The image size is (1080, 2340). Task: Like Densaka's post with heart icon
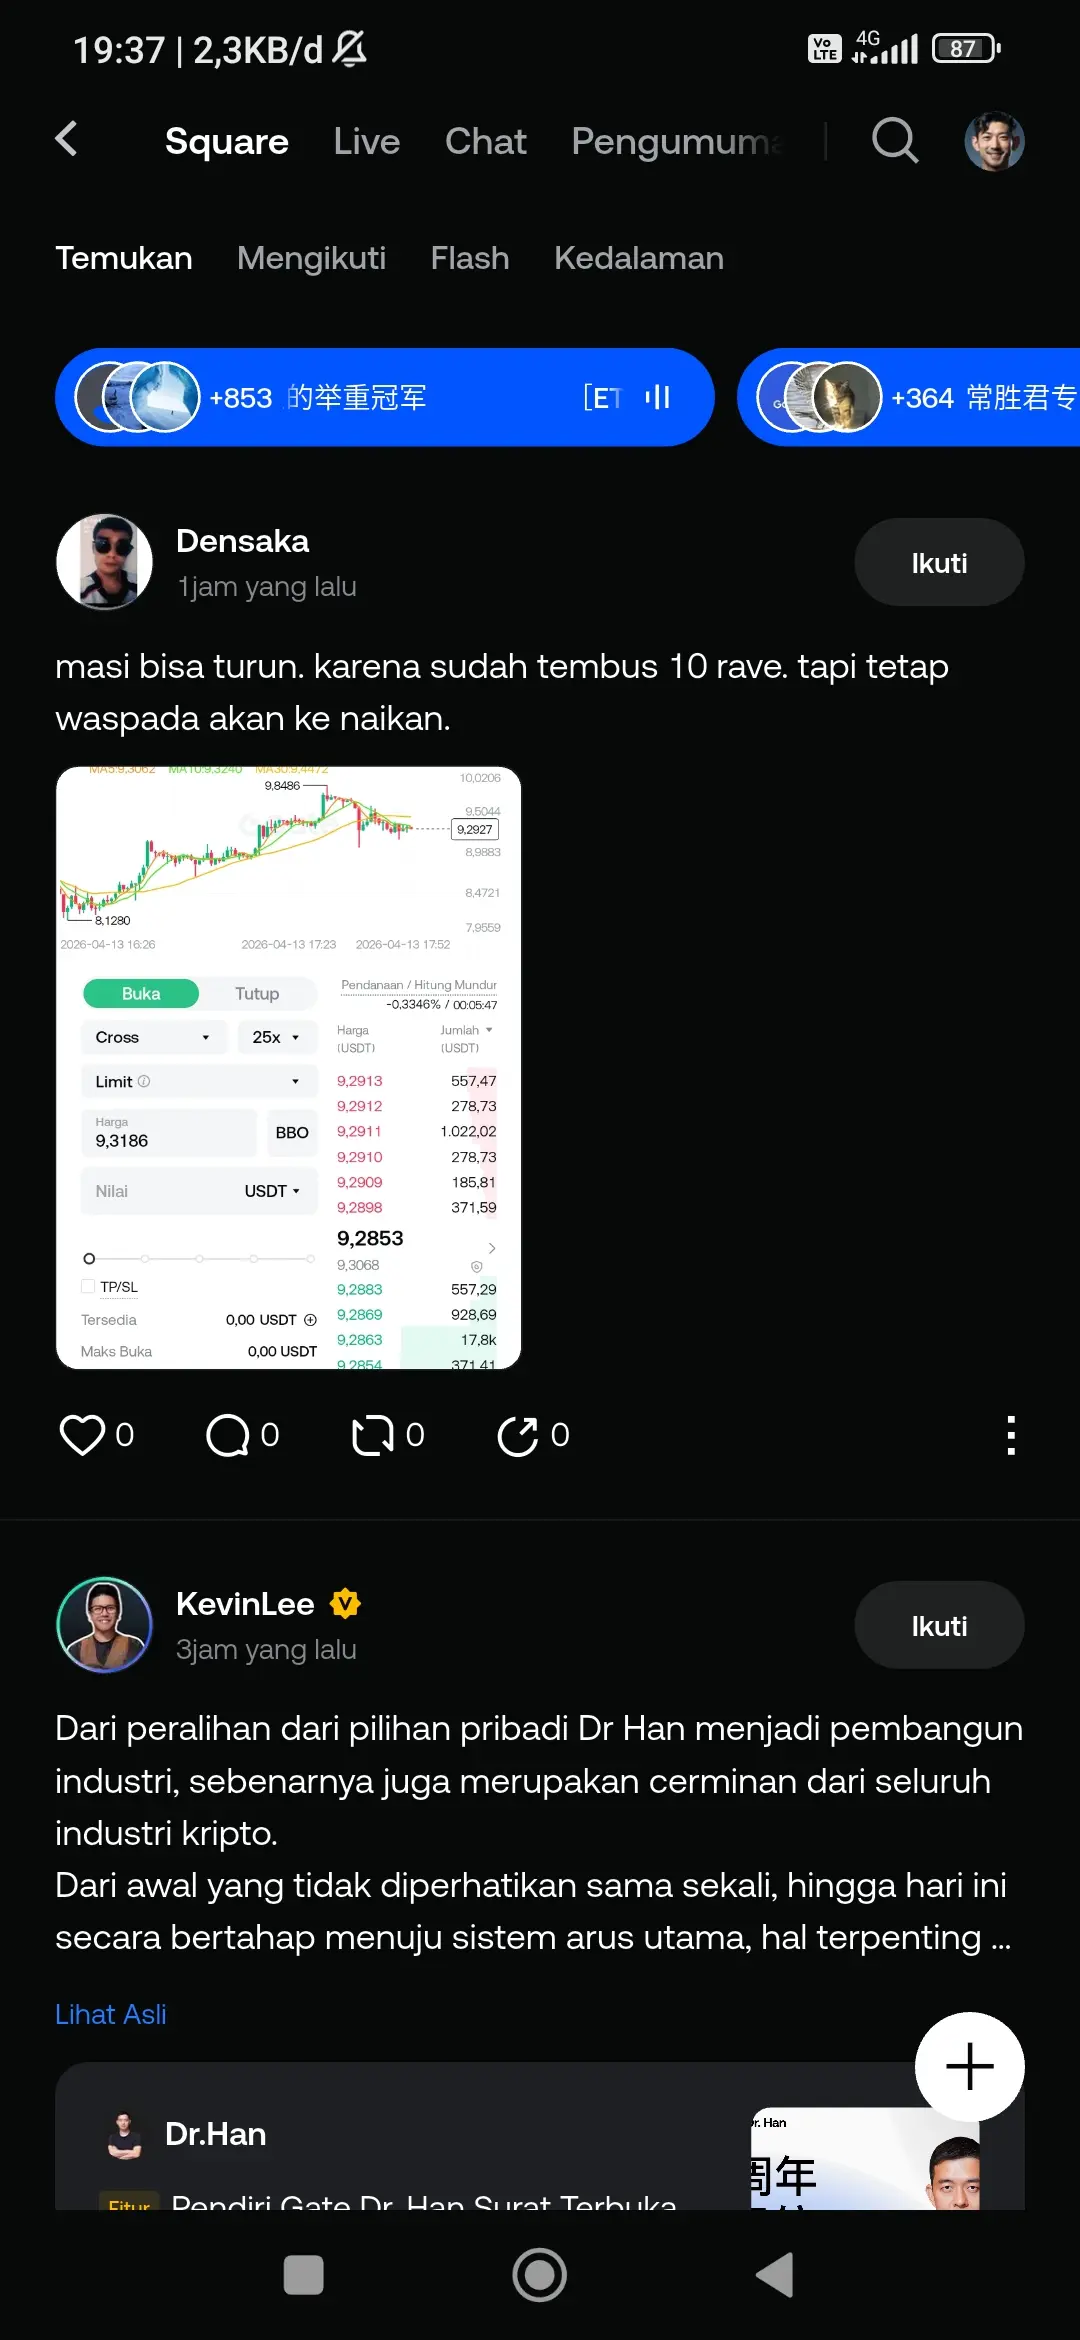click(x=82, y=1435)
